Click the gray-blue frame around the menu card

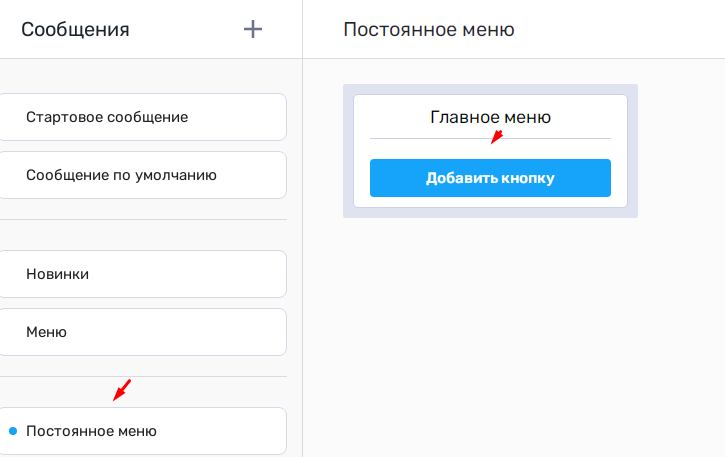pyautogui.click(x=348, y=150)
